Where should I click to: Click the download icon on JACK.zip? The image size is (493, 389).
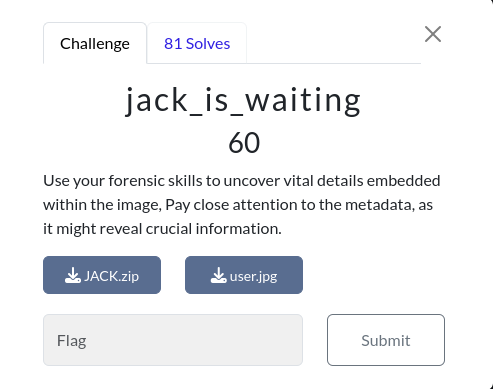[x=73, y=275]
